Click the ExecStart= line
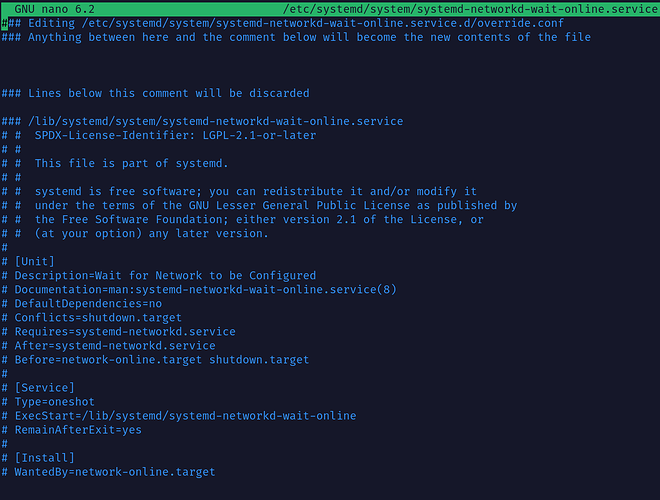The image size is (660, 500). pos(185,415)
